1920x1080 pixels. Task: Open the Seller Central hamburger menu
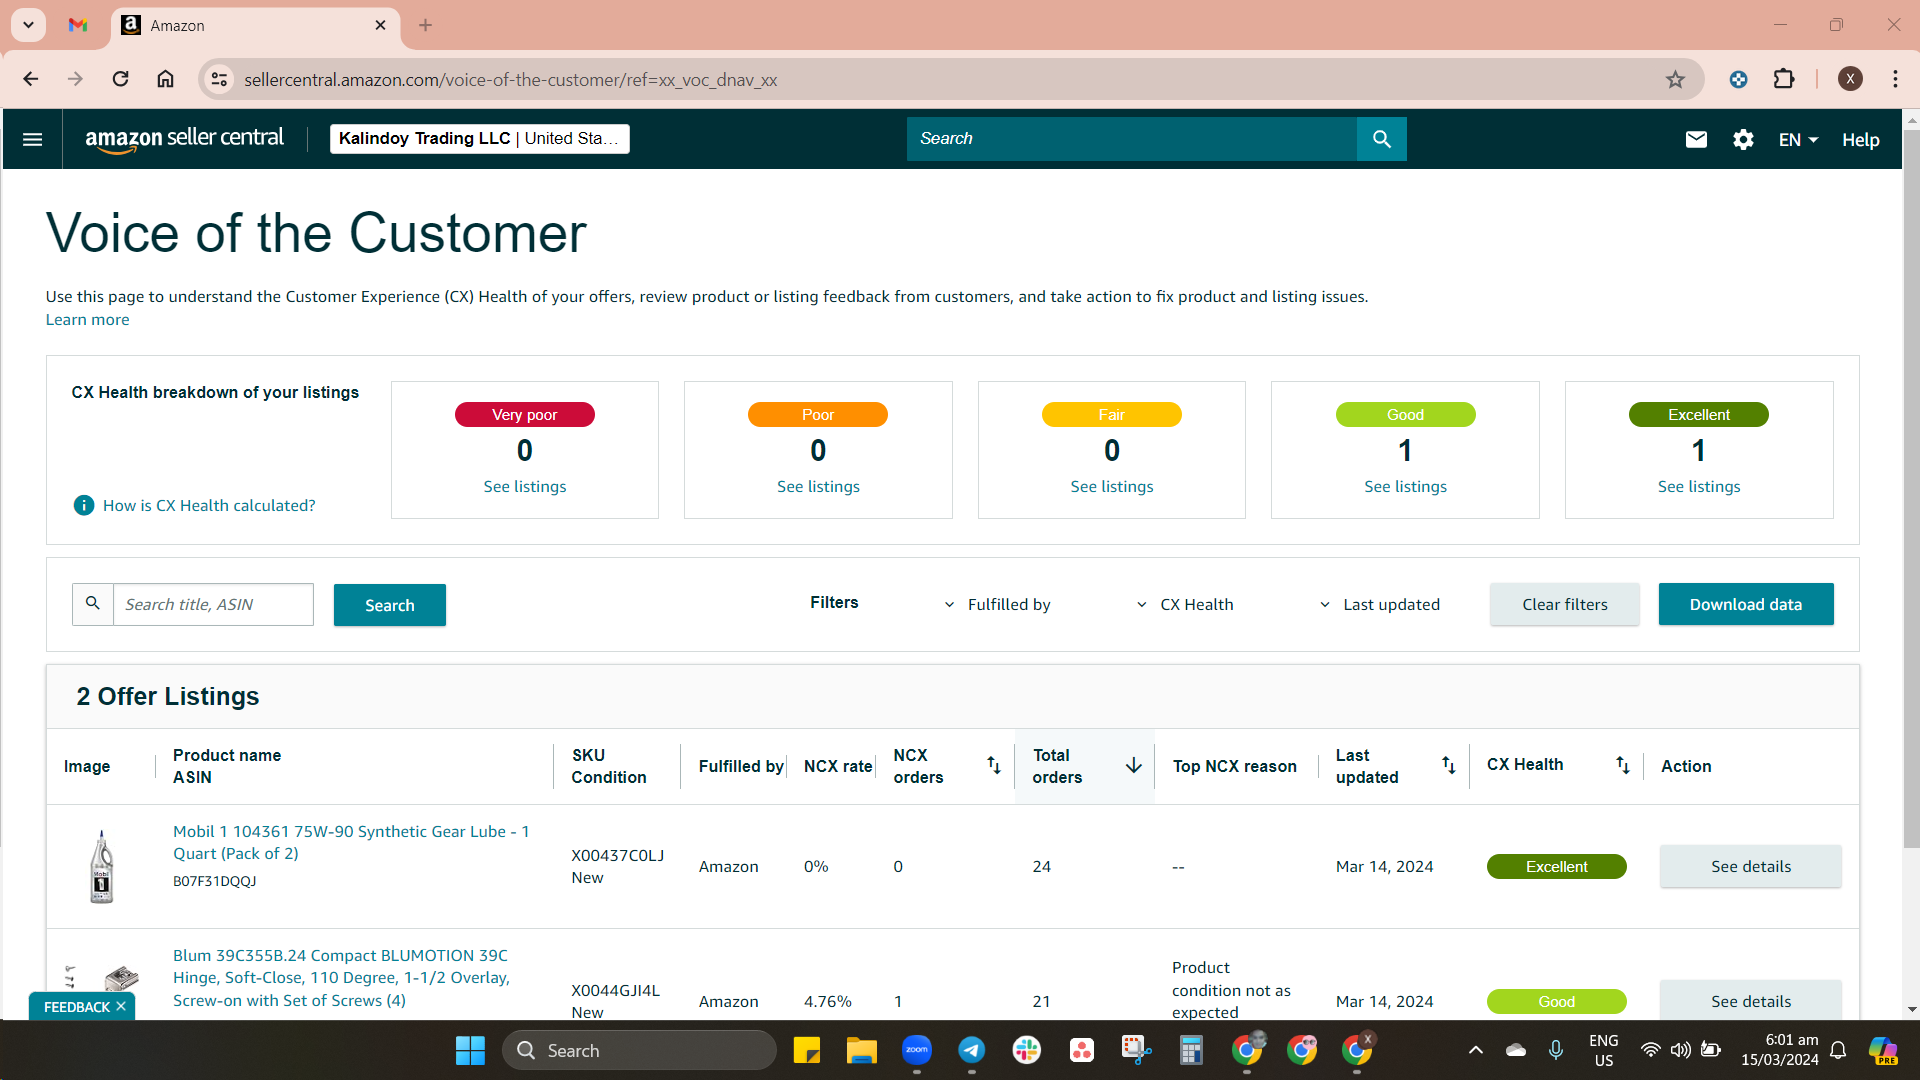click(32, 139)
